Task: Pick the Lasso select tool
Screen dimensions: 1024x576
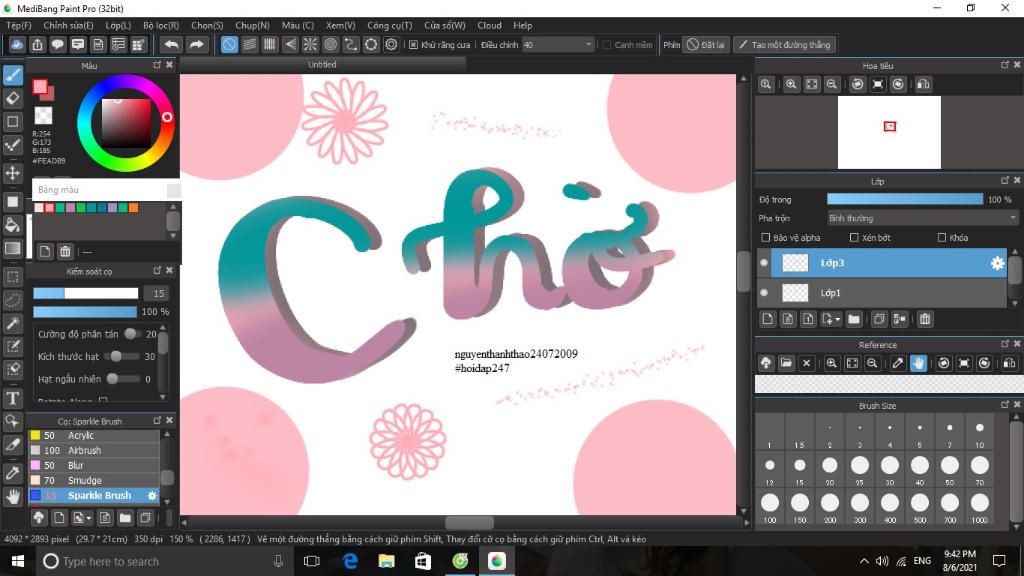Action: click(12, 300)
